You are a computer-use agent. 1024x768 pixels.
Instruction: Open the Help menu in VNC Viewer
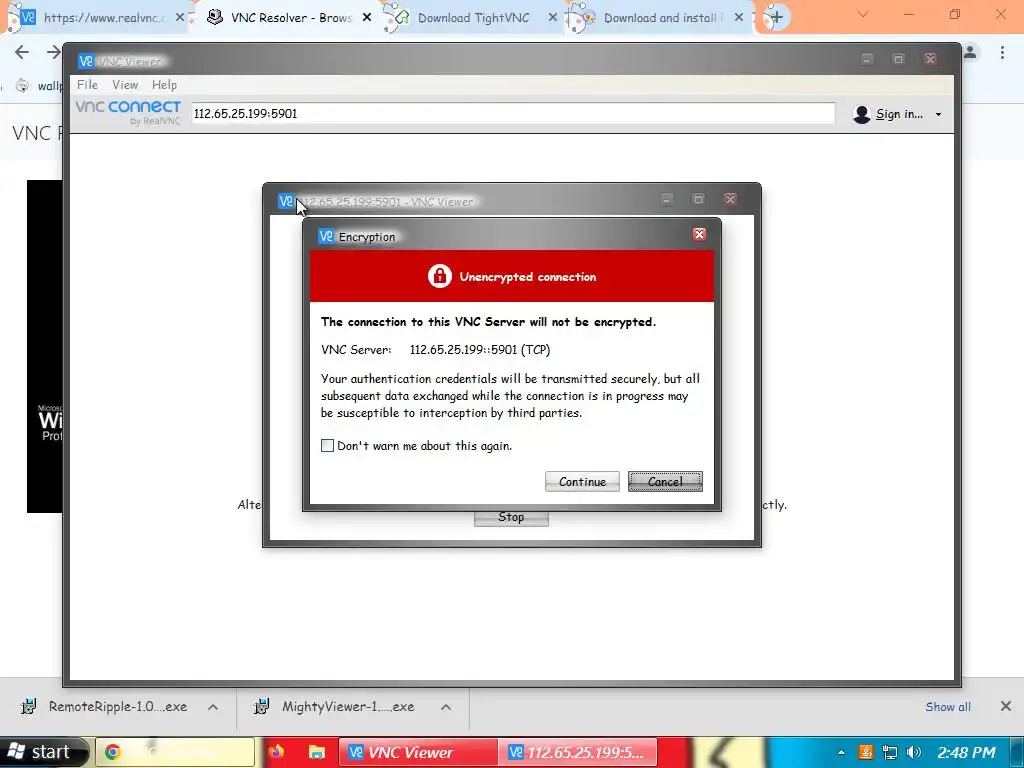tap(164, 84)
